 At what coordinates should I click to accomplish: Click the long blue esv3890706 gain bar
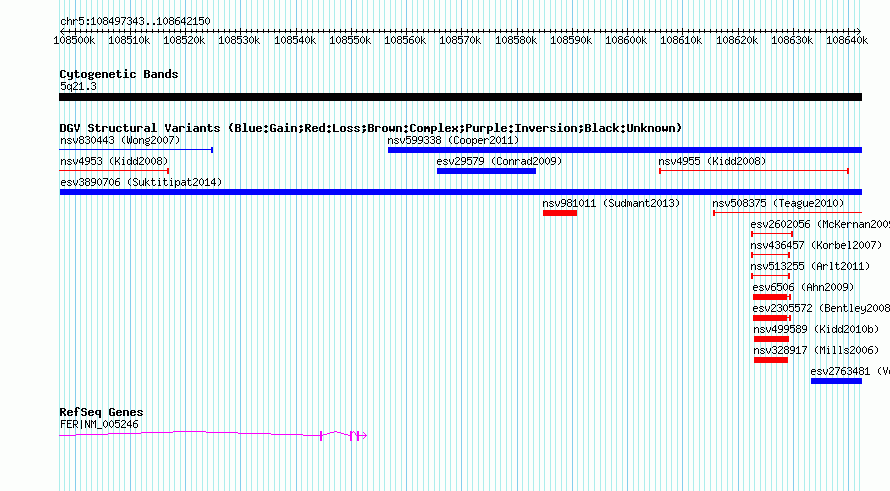(460, 192)
